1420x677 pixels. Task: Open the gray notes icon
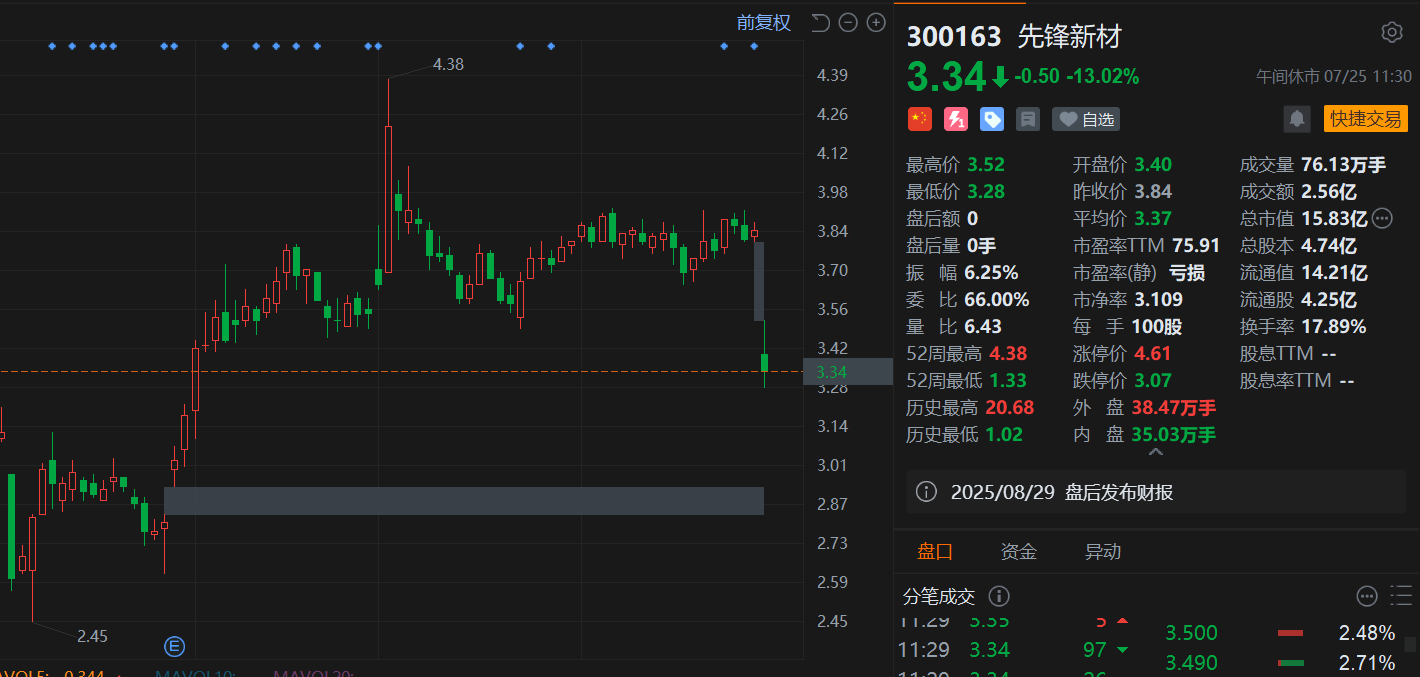[1027, 119]
